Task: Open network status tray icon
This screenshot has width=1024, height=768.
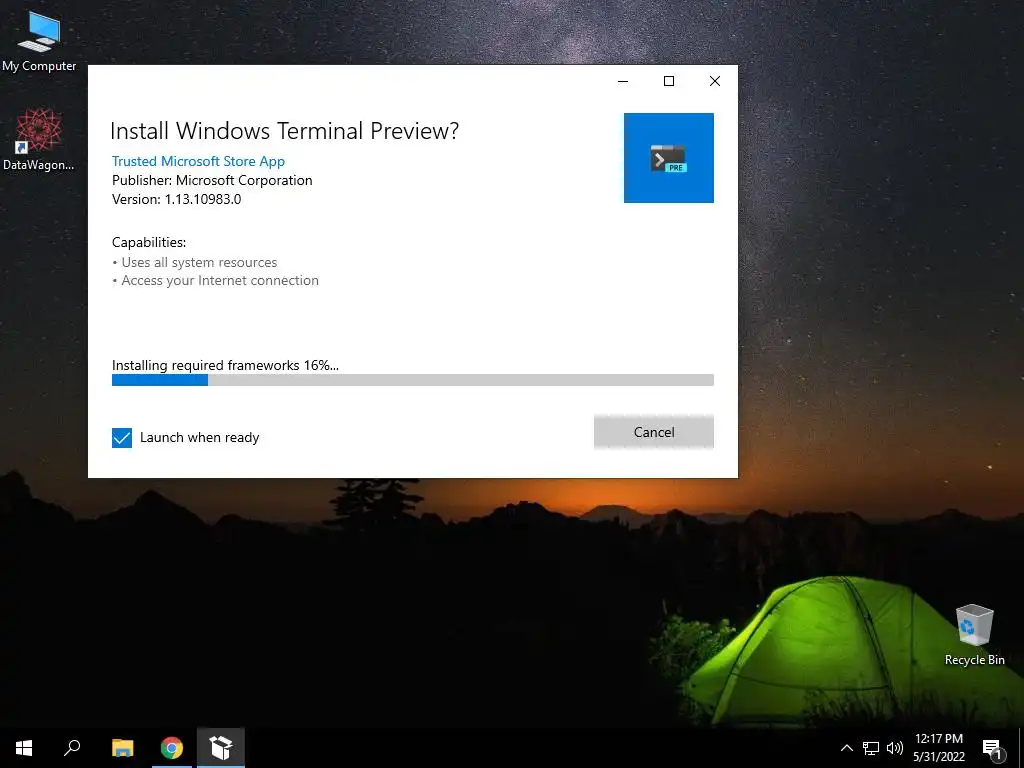Action: pos(871,748)
